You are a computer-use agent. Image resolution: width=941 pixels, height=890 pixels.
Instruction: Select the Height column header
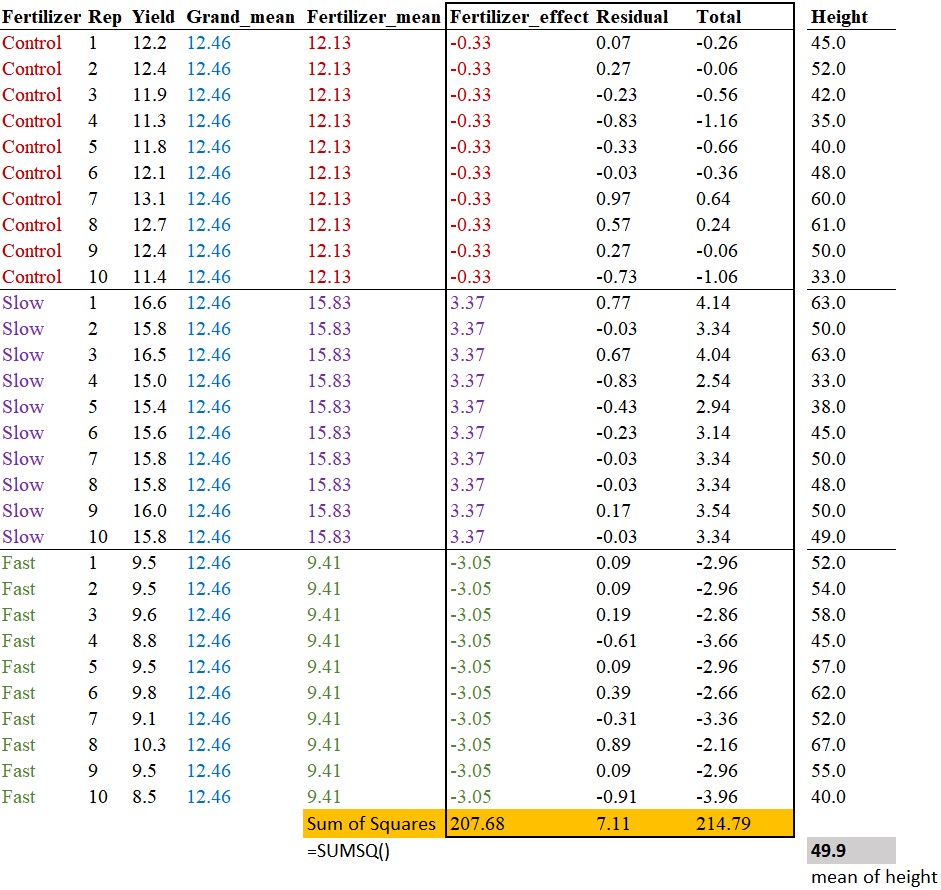click(839, 17)
